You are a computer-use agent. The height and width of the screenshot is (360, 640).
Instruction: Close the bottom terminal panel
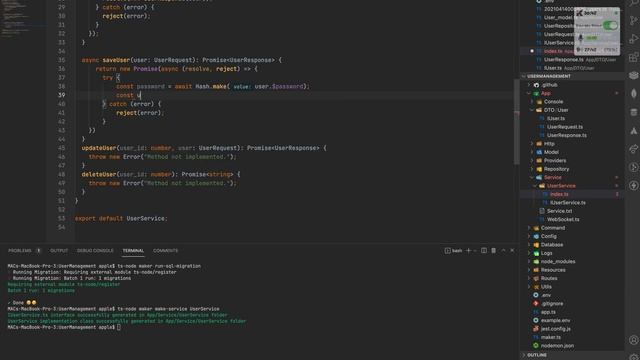[x=512, y=251]
